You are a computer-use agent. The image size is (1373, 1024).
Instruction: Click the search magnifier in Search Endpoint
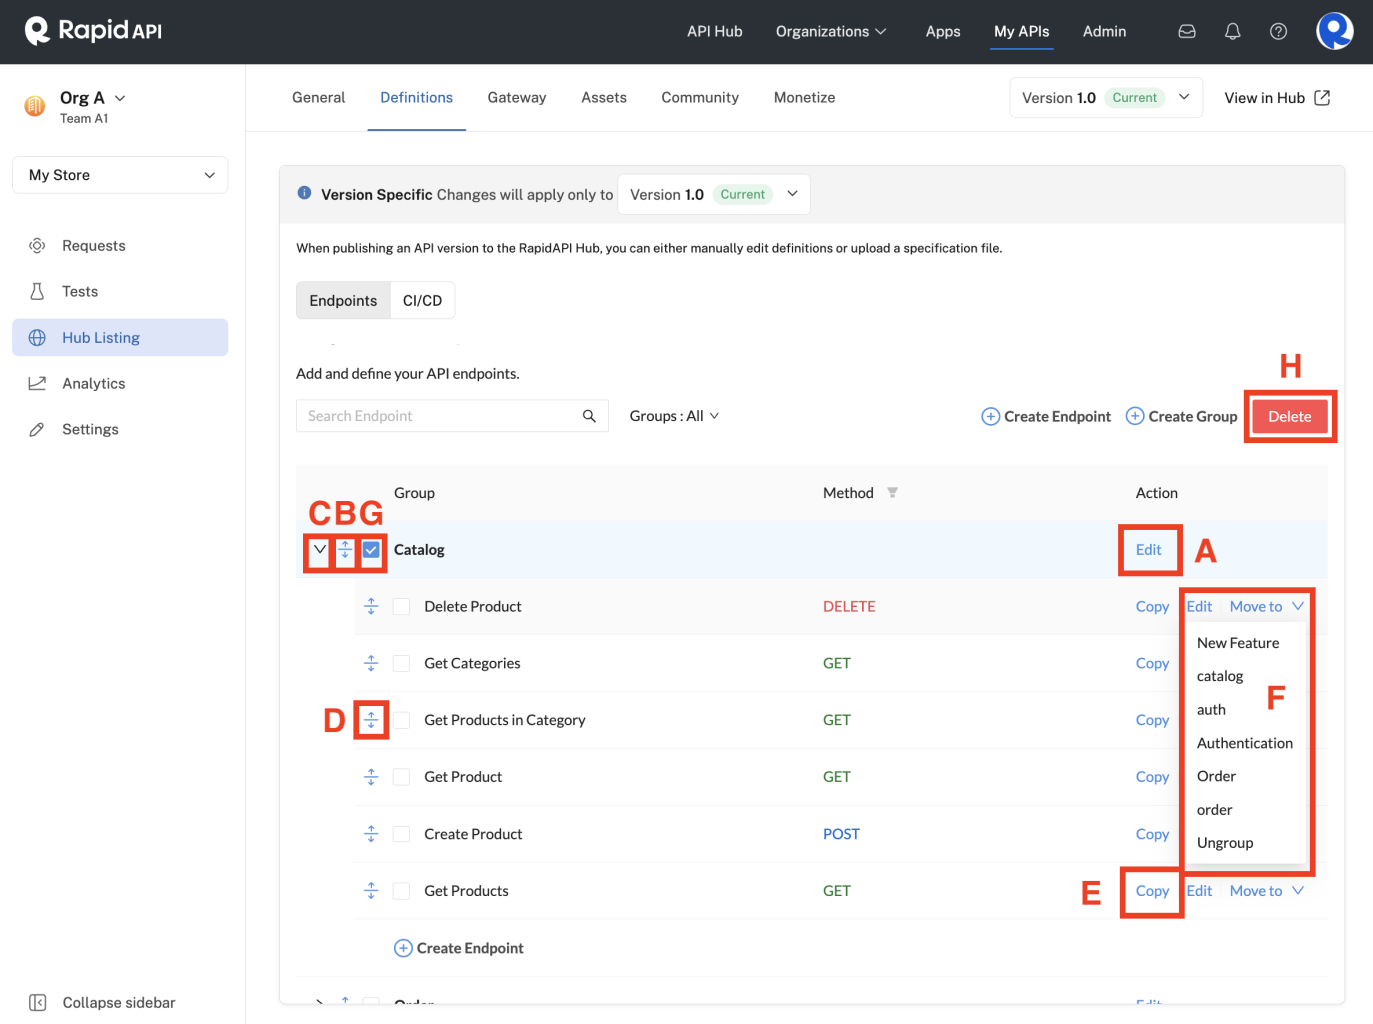589,416
